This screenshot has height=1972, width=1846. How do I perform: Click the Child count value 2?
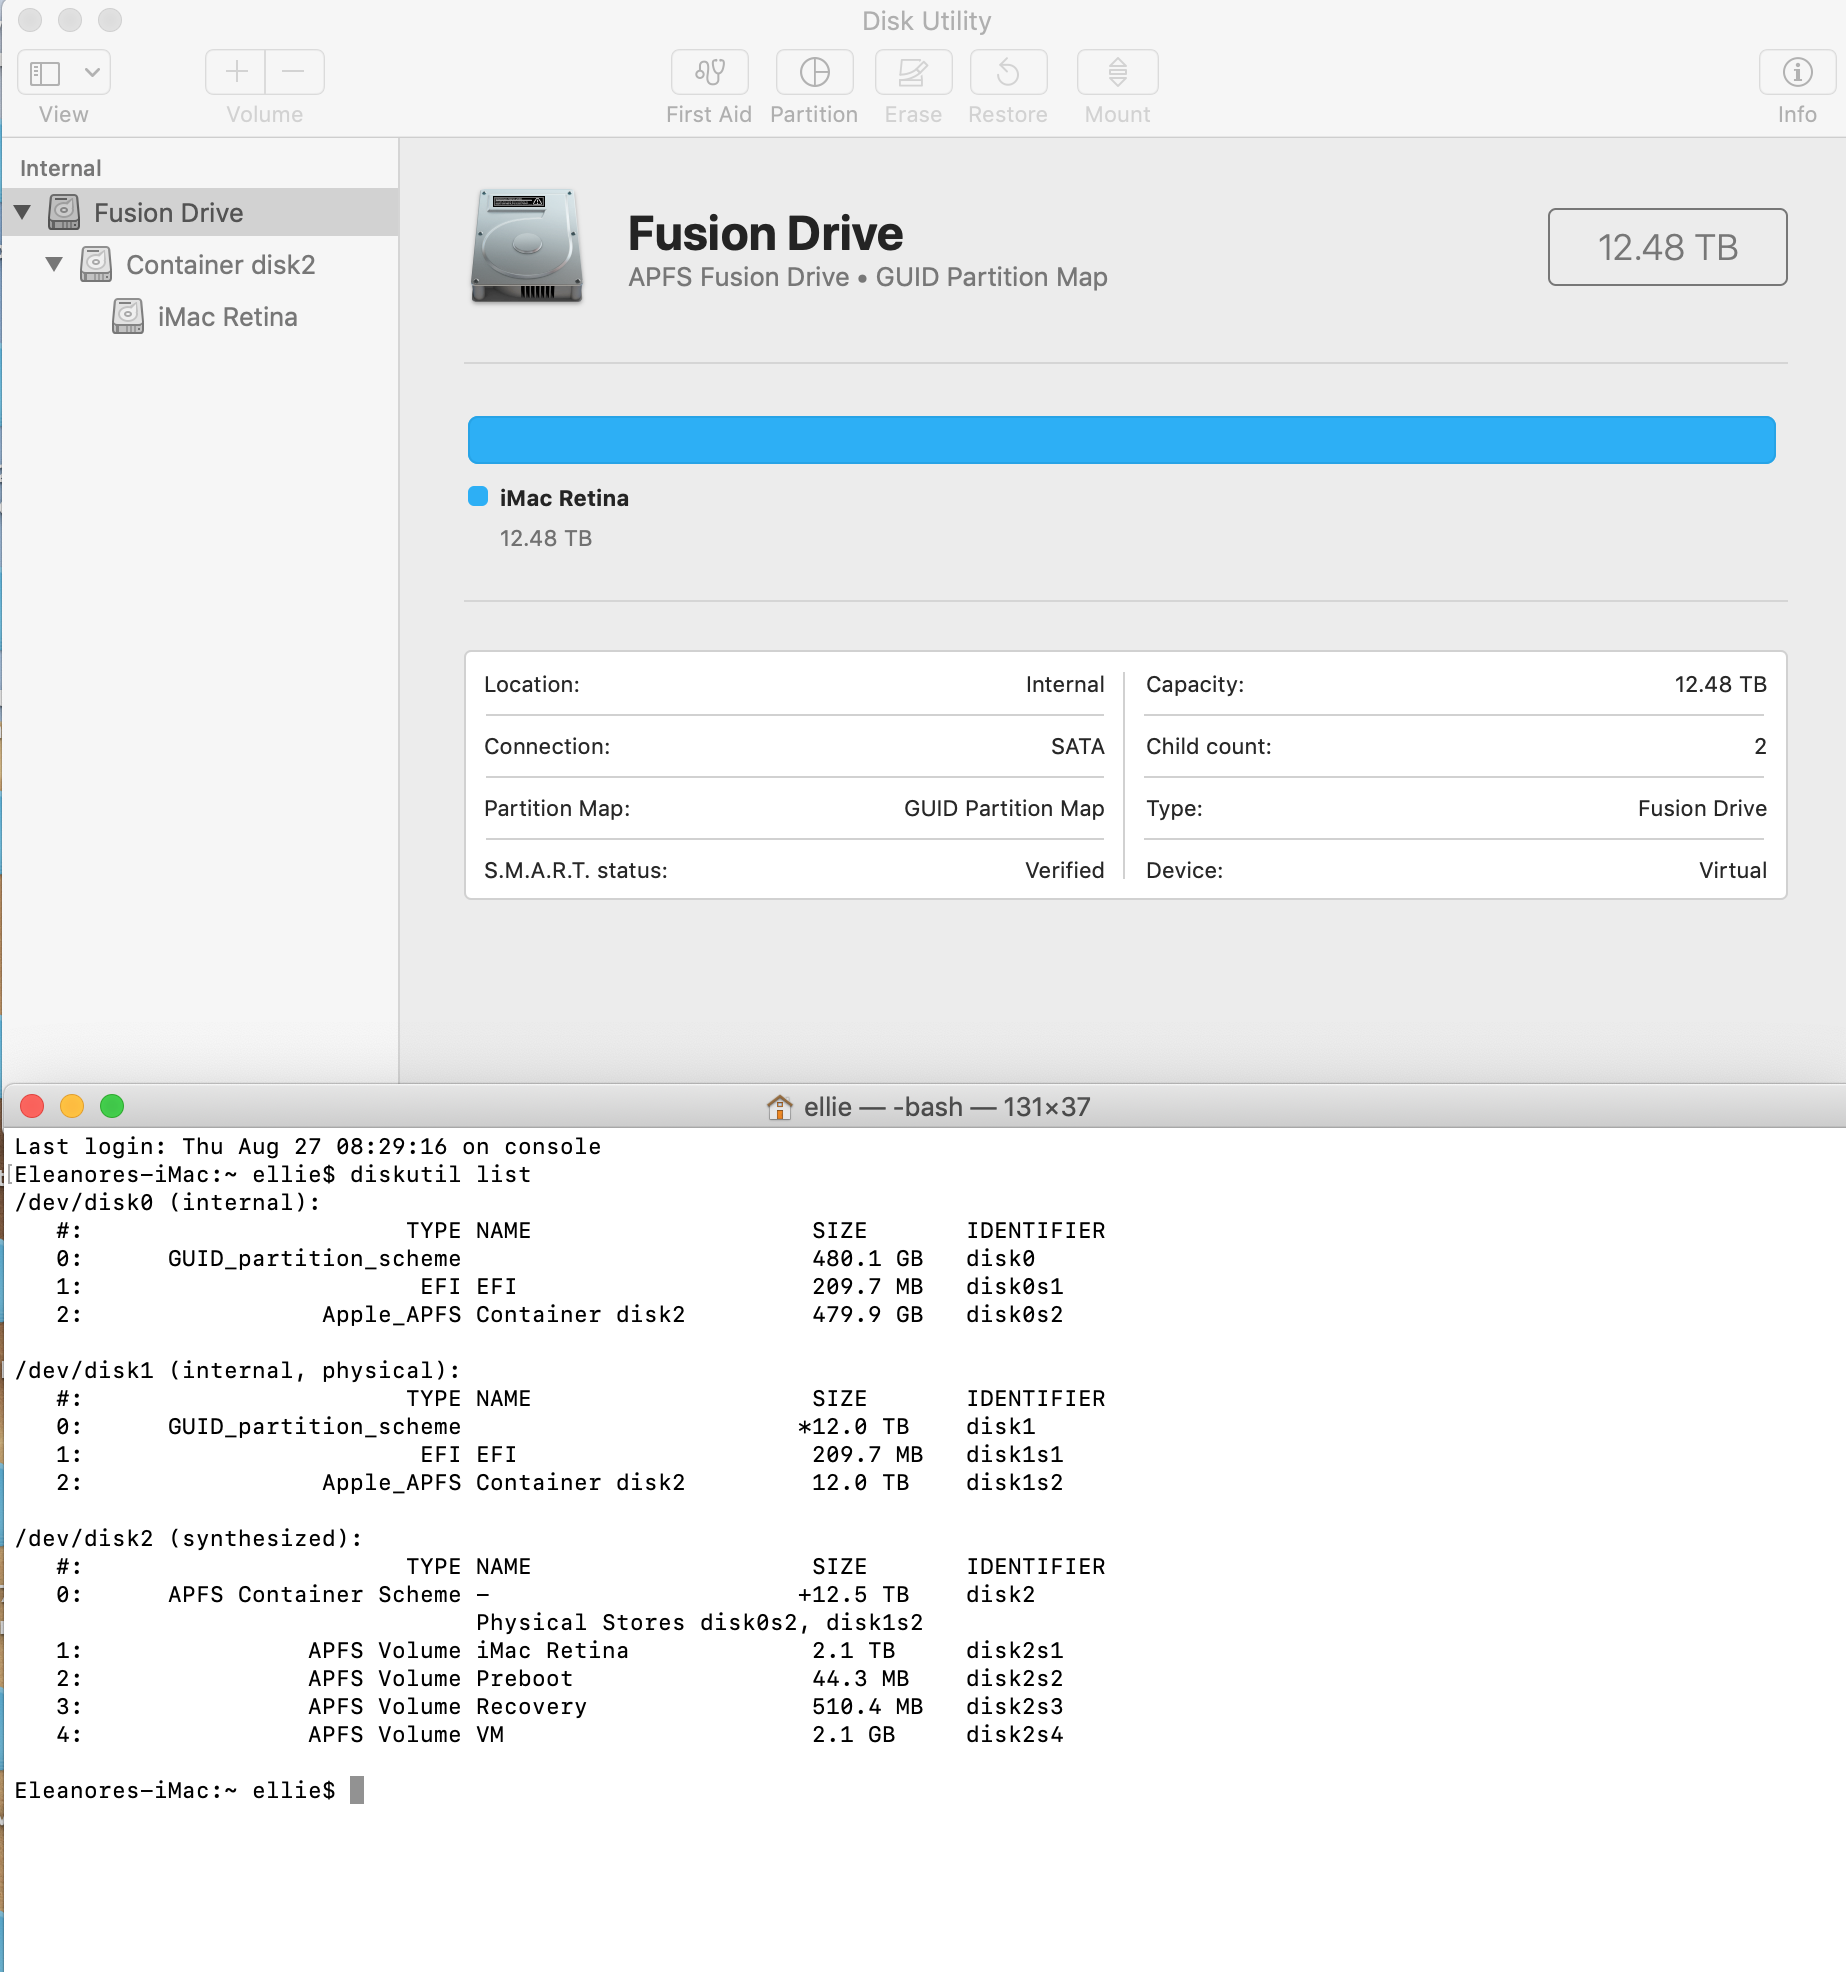pos(1760,746)
